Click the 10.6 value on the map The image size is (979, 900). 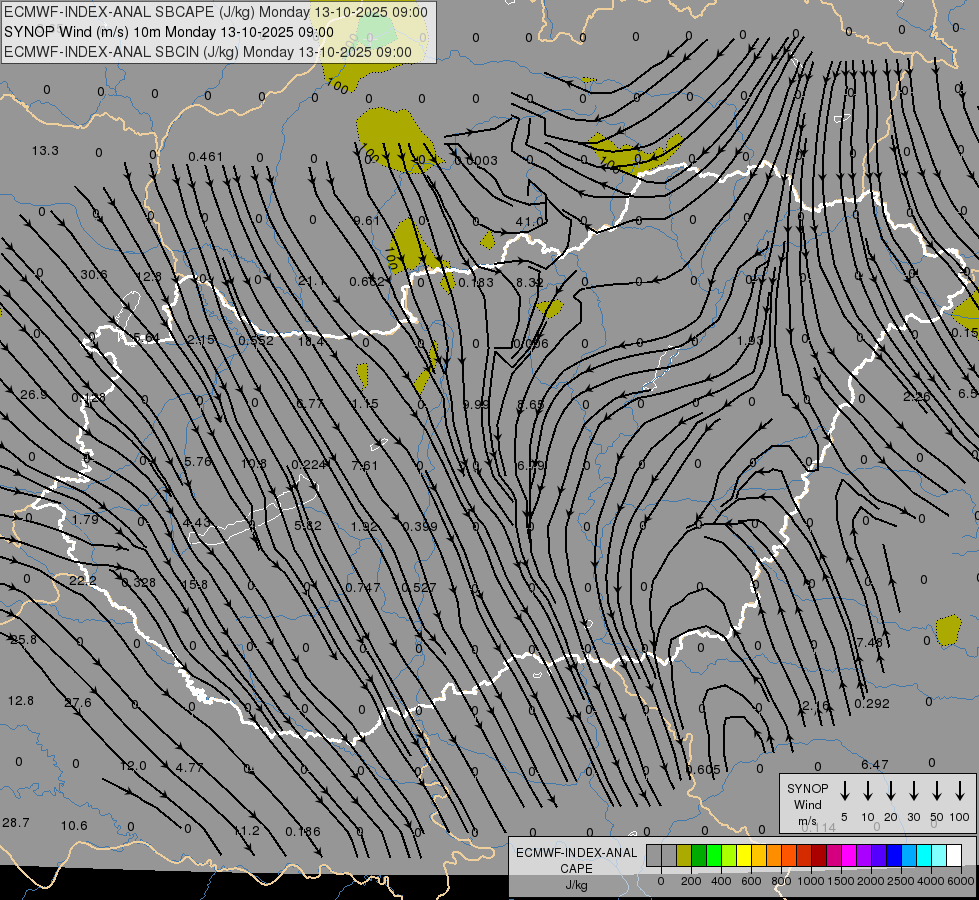(74, 826)
